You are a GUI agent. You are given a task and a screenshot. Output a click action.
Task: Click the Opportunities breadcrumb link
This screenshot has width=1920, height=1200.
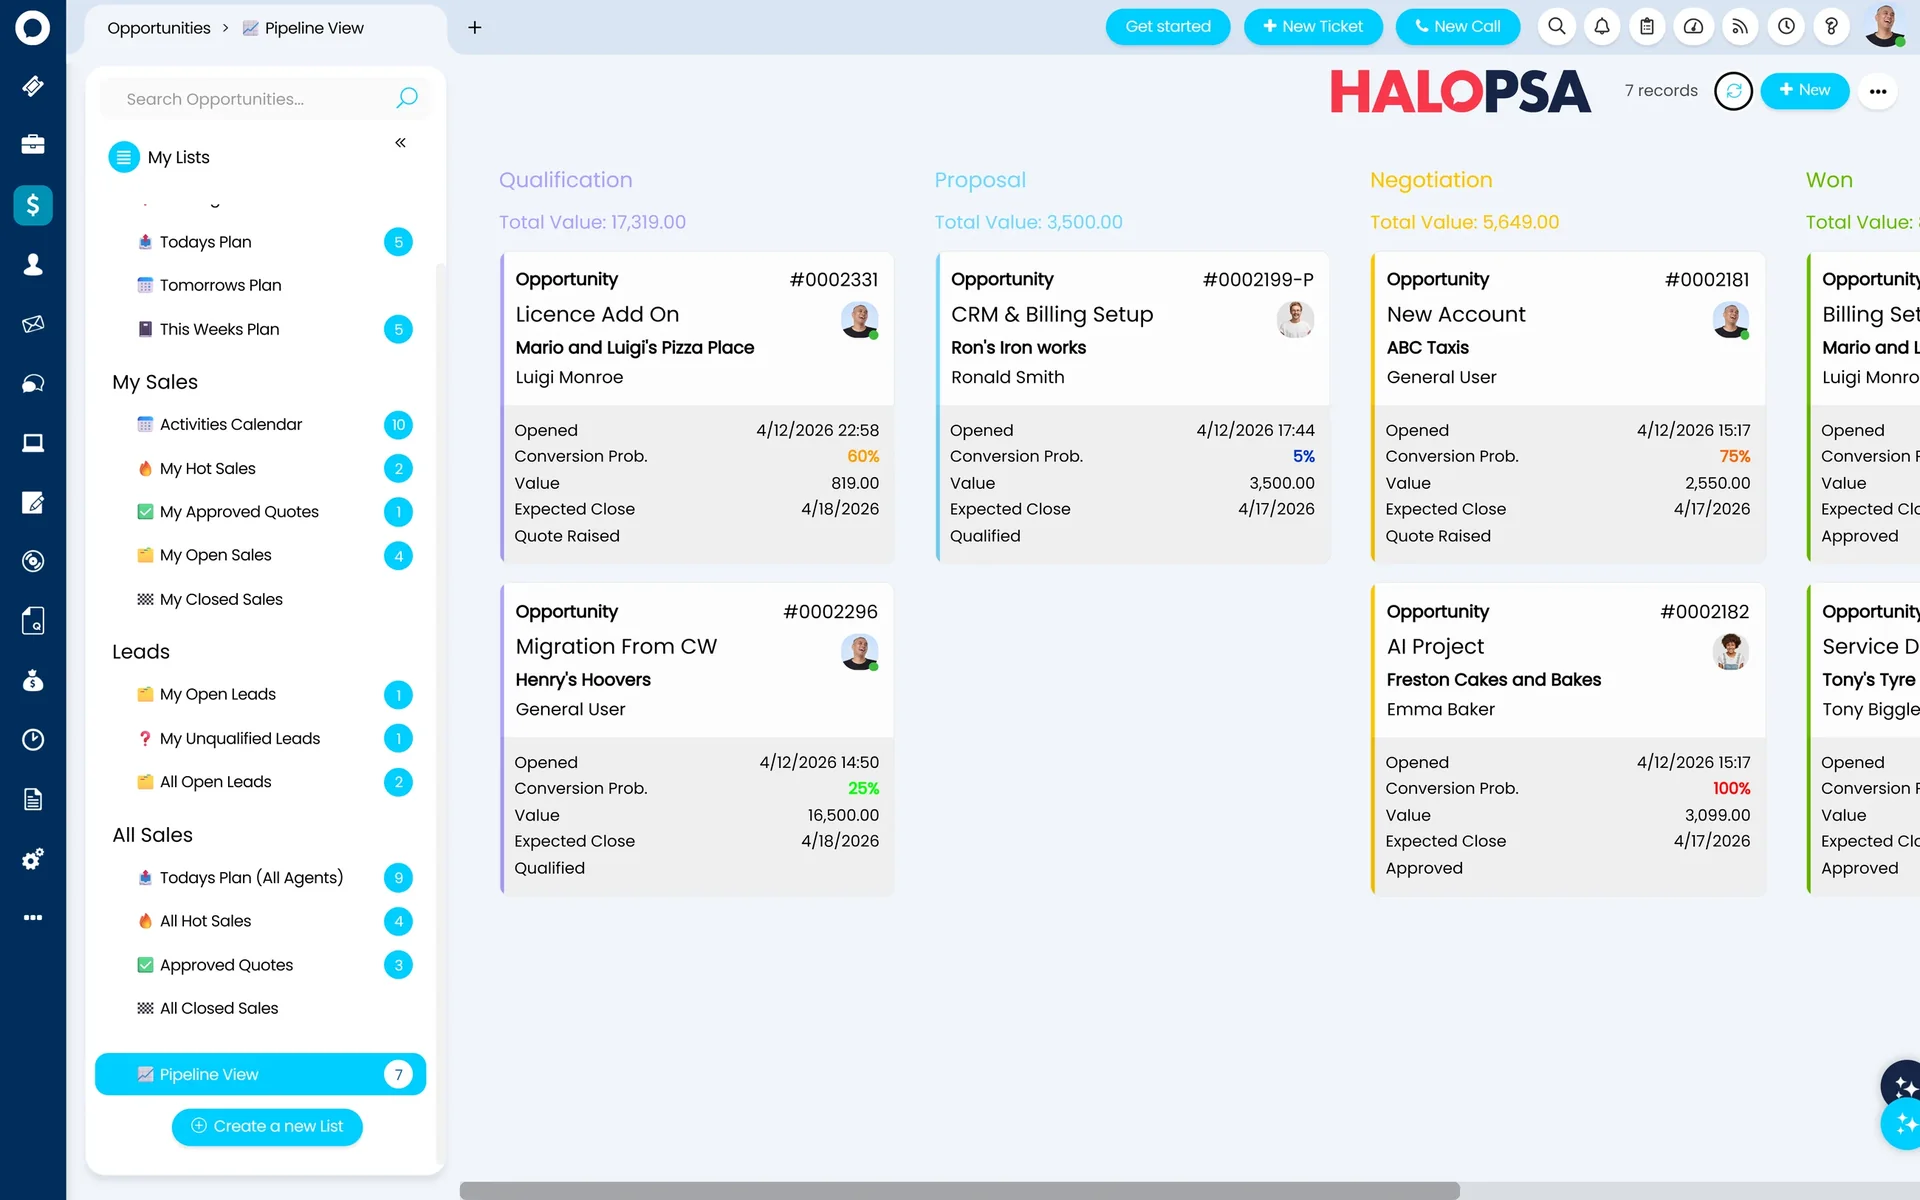pyautogui.click(x=159, y=28)
